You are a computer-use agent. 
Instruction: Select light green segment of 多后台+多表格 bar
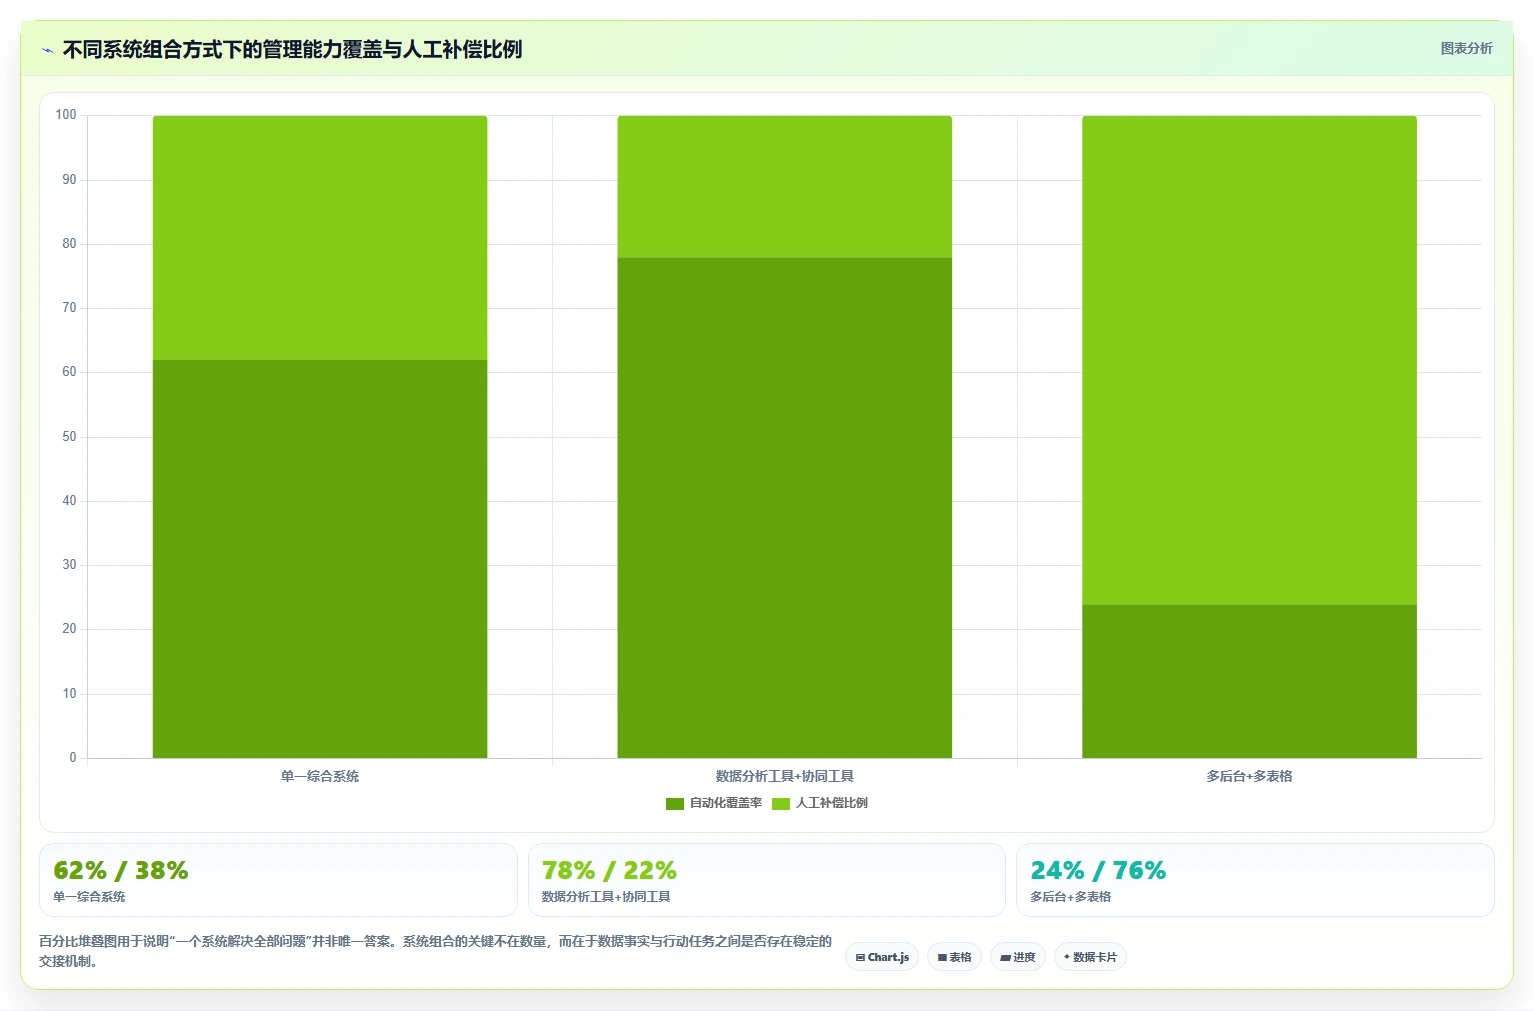(1249, 360)
